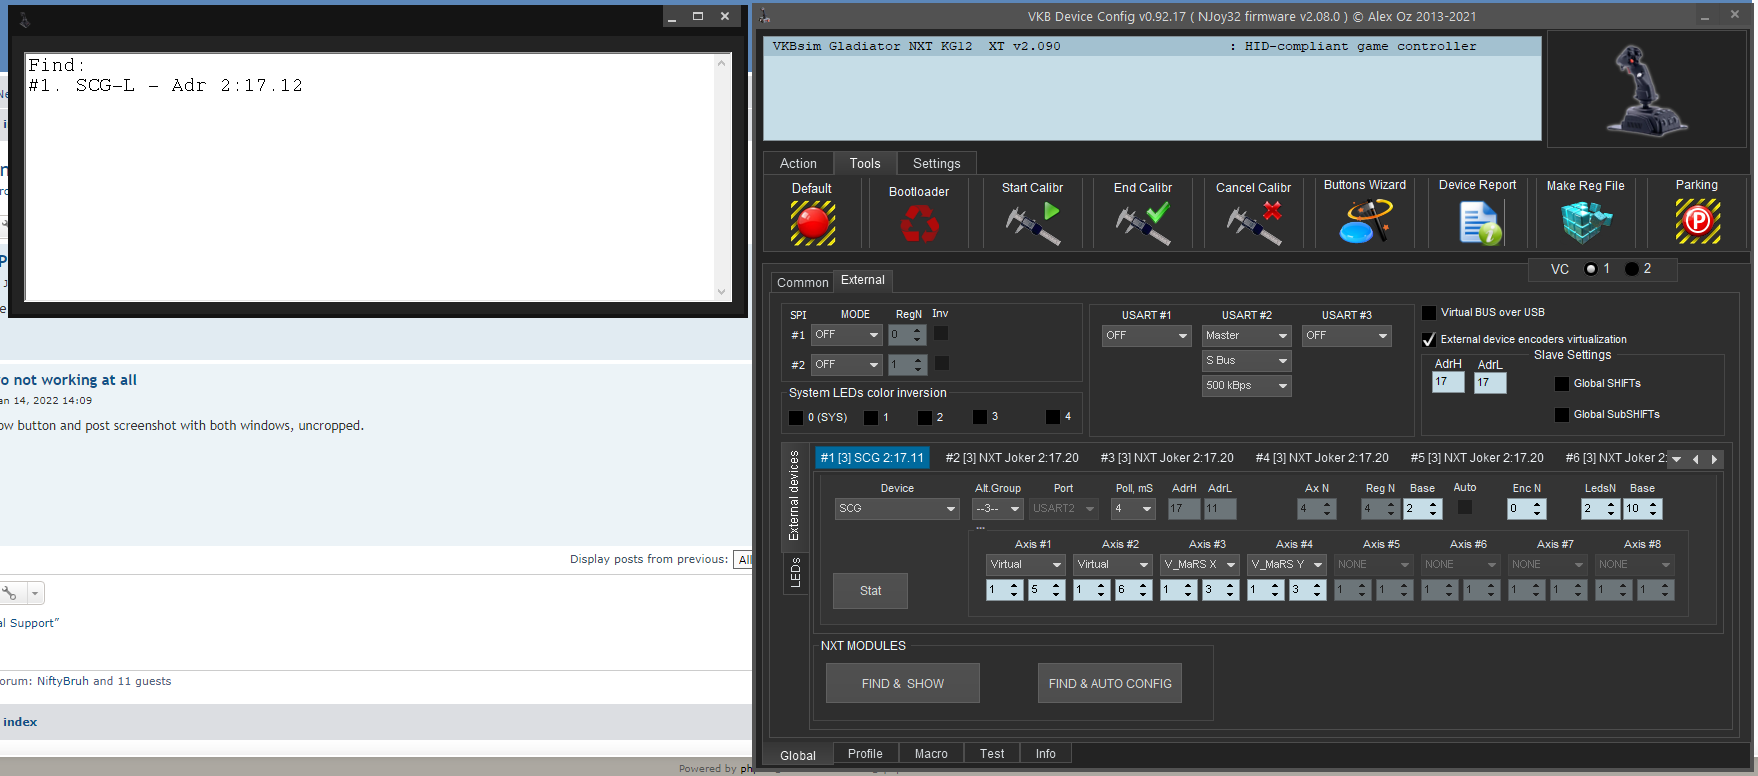
Task: Click the Slave AdrL input field
Action: (x=1490, y=382)
